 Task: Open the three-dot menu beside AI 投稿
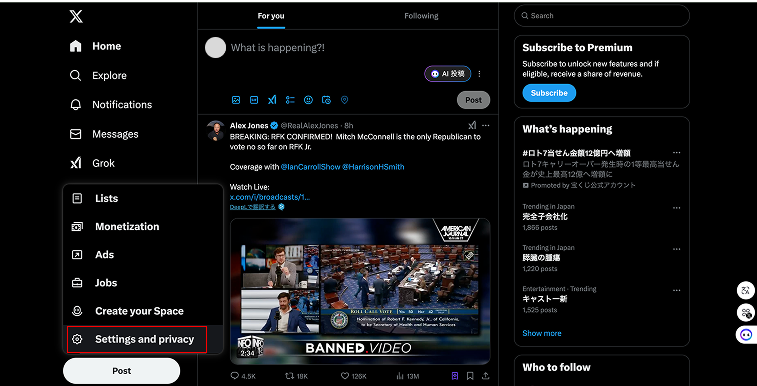tap(479, 74)
